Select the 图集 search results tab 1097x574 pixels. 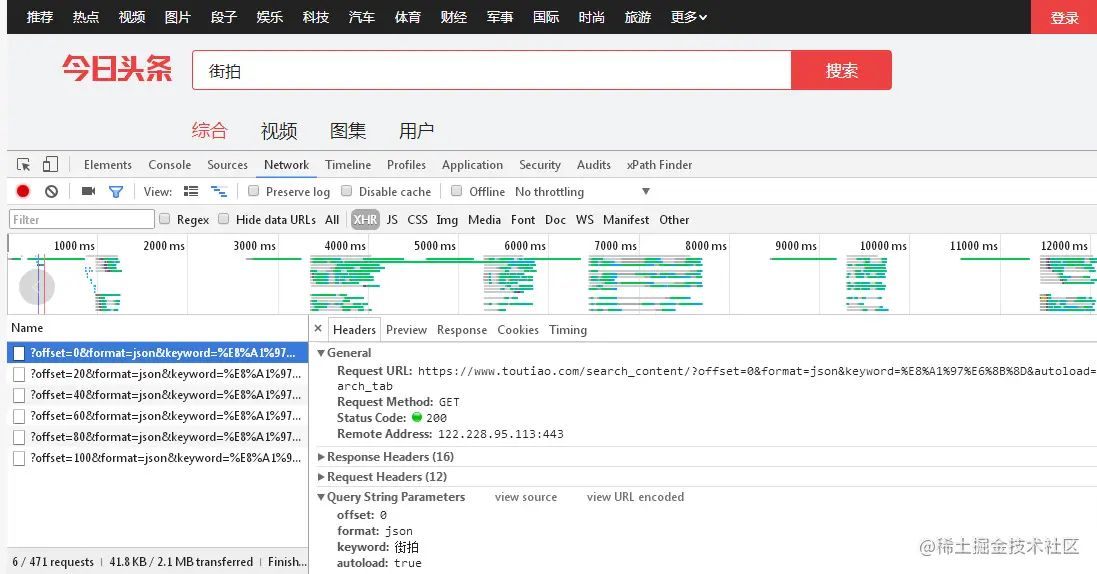coord(348,131)
